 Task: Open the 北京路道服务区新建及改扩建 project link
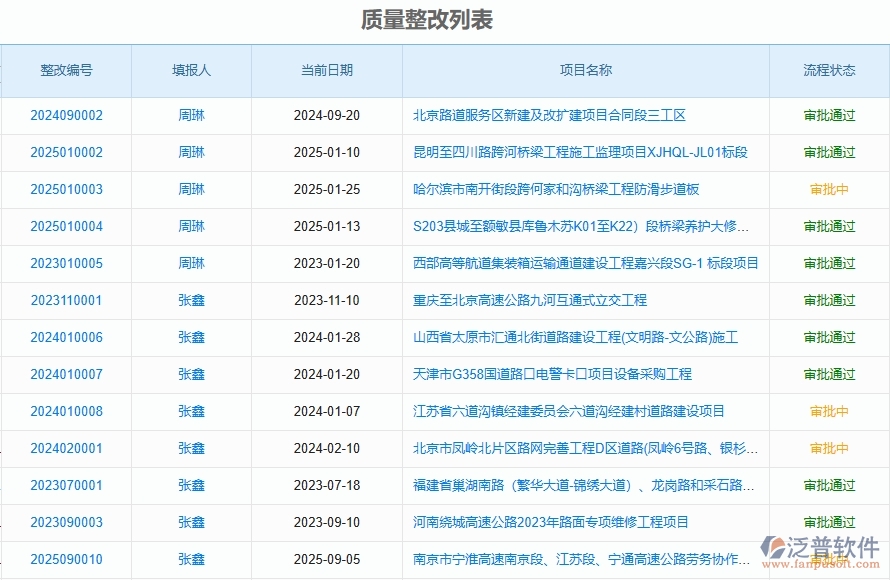548,115
